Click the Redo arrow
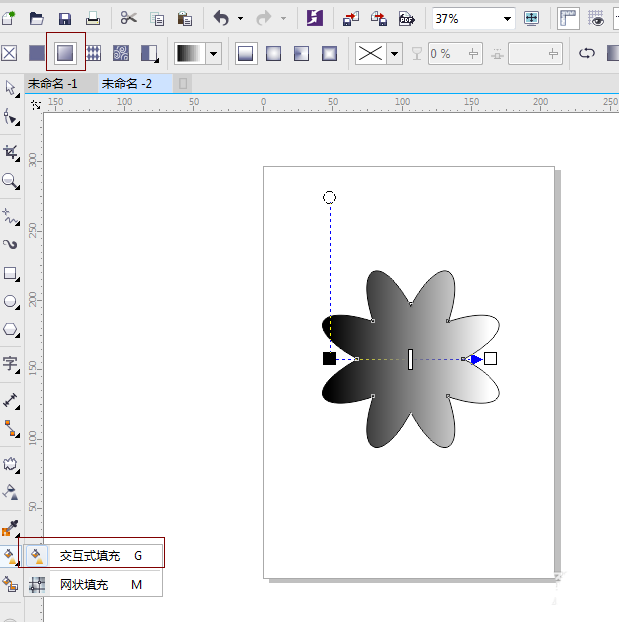The width and height of the screenshot is (619, 622). tap(264, 18)
